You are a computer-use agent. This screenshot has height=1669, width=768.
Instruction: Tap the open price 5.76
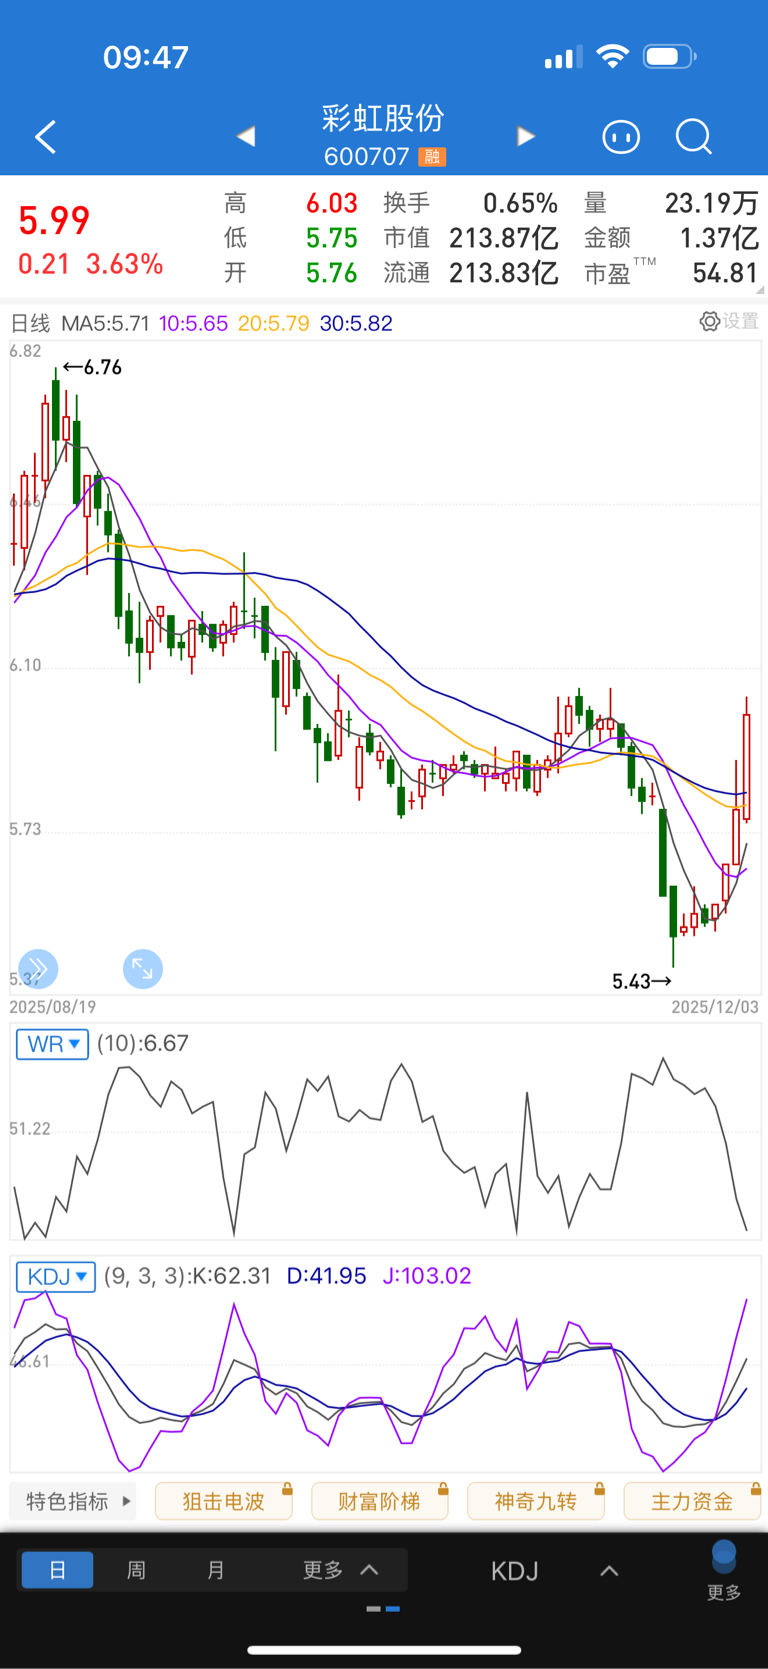(332, 273)
